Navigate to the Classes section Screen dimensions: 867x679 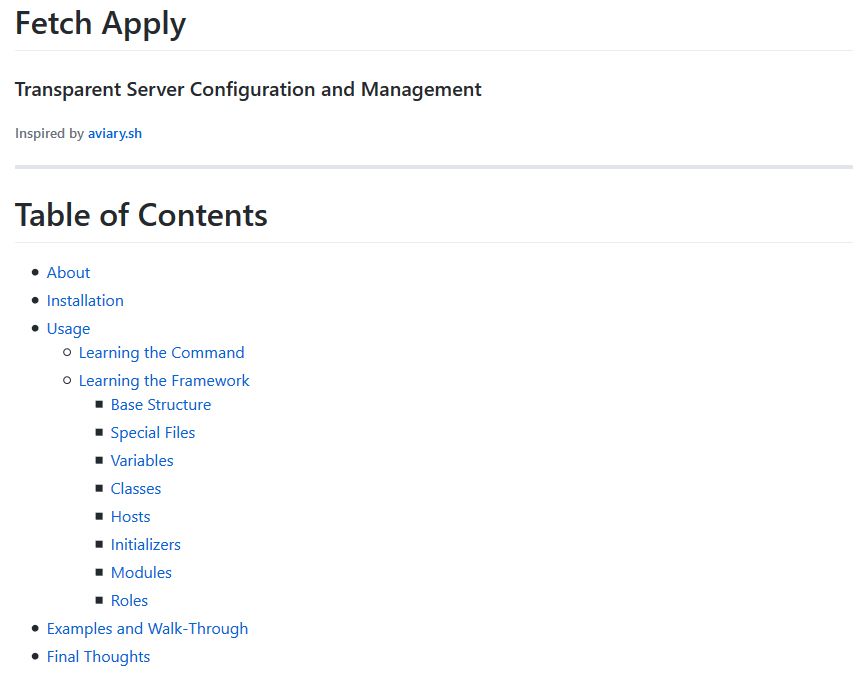pyautogui.click(x=136, y=488)
